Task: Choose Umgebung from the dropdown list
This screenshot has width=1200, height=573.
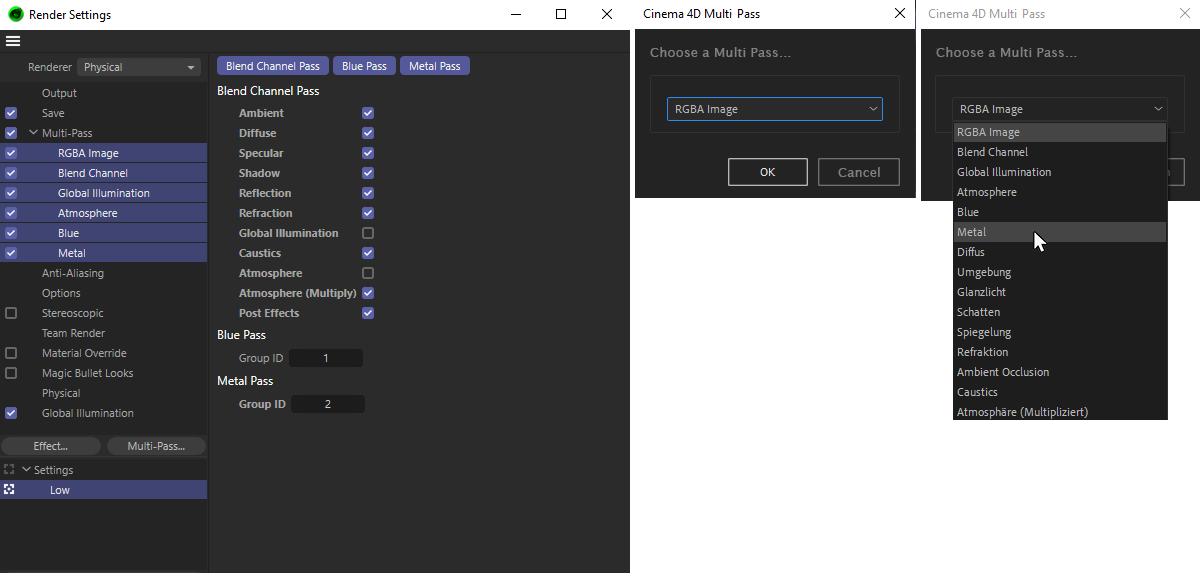Action: click(1060, 272)
